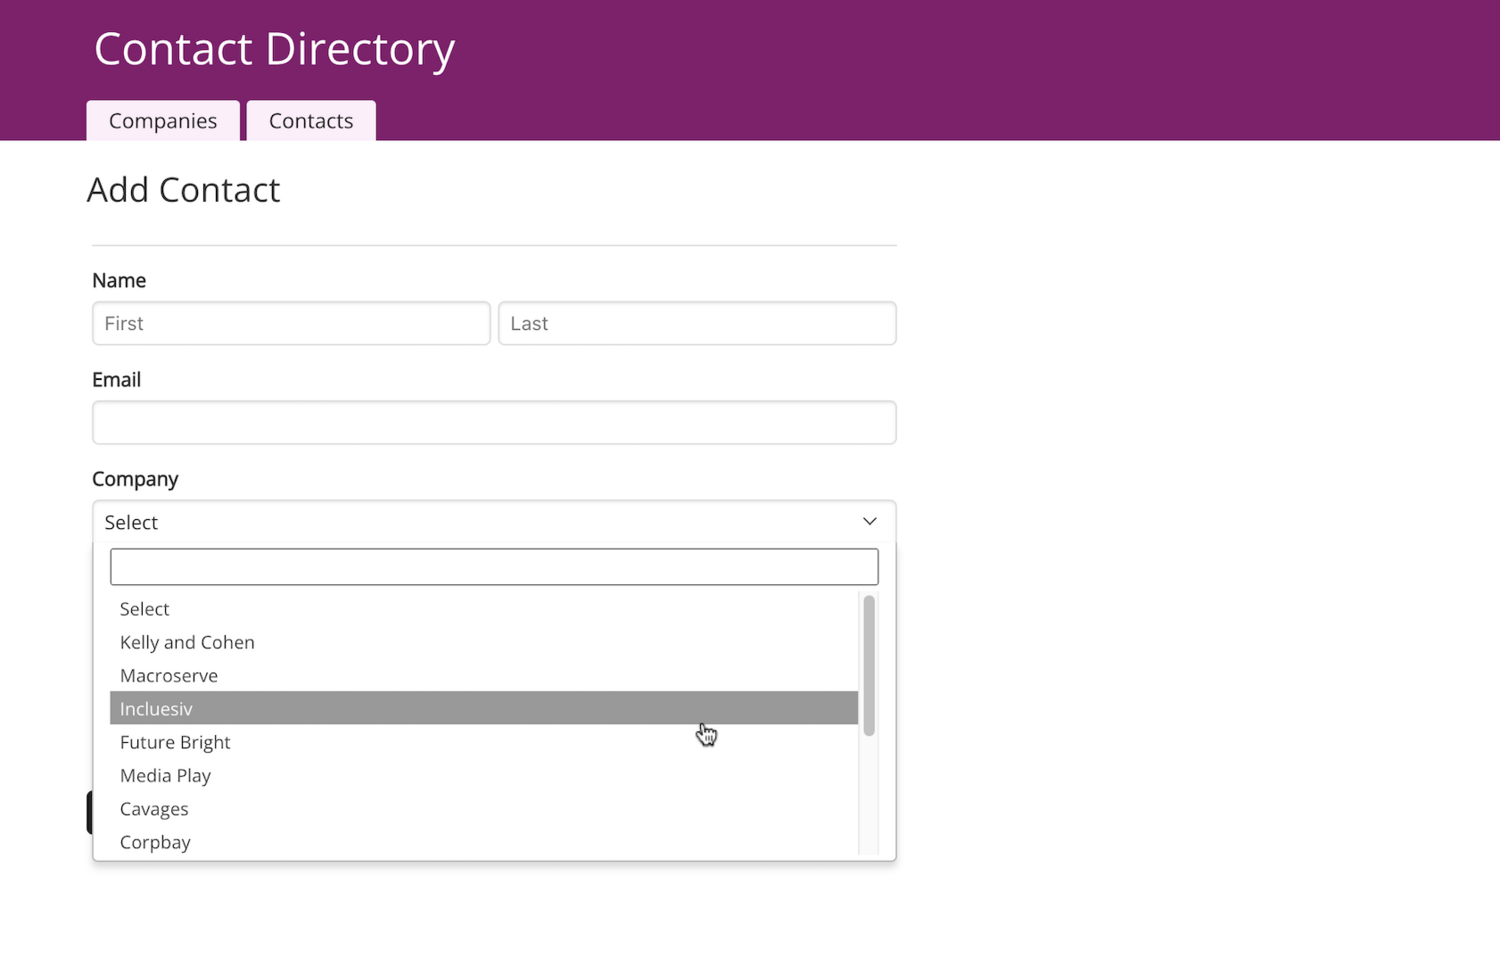Click the company list scrollbar thumb
Viewport: 1500px width, 958px height.
[x=869, y=665]
